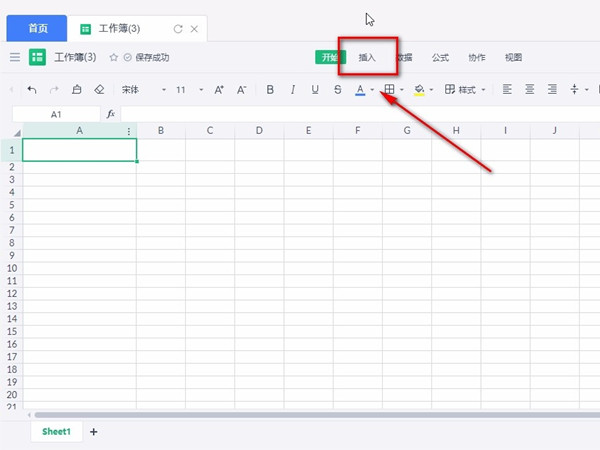Toggle underline formatting
Screen dimensions: 600x450
(315, 90)
